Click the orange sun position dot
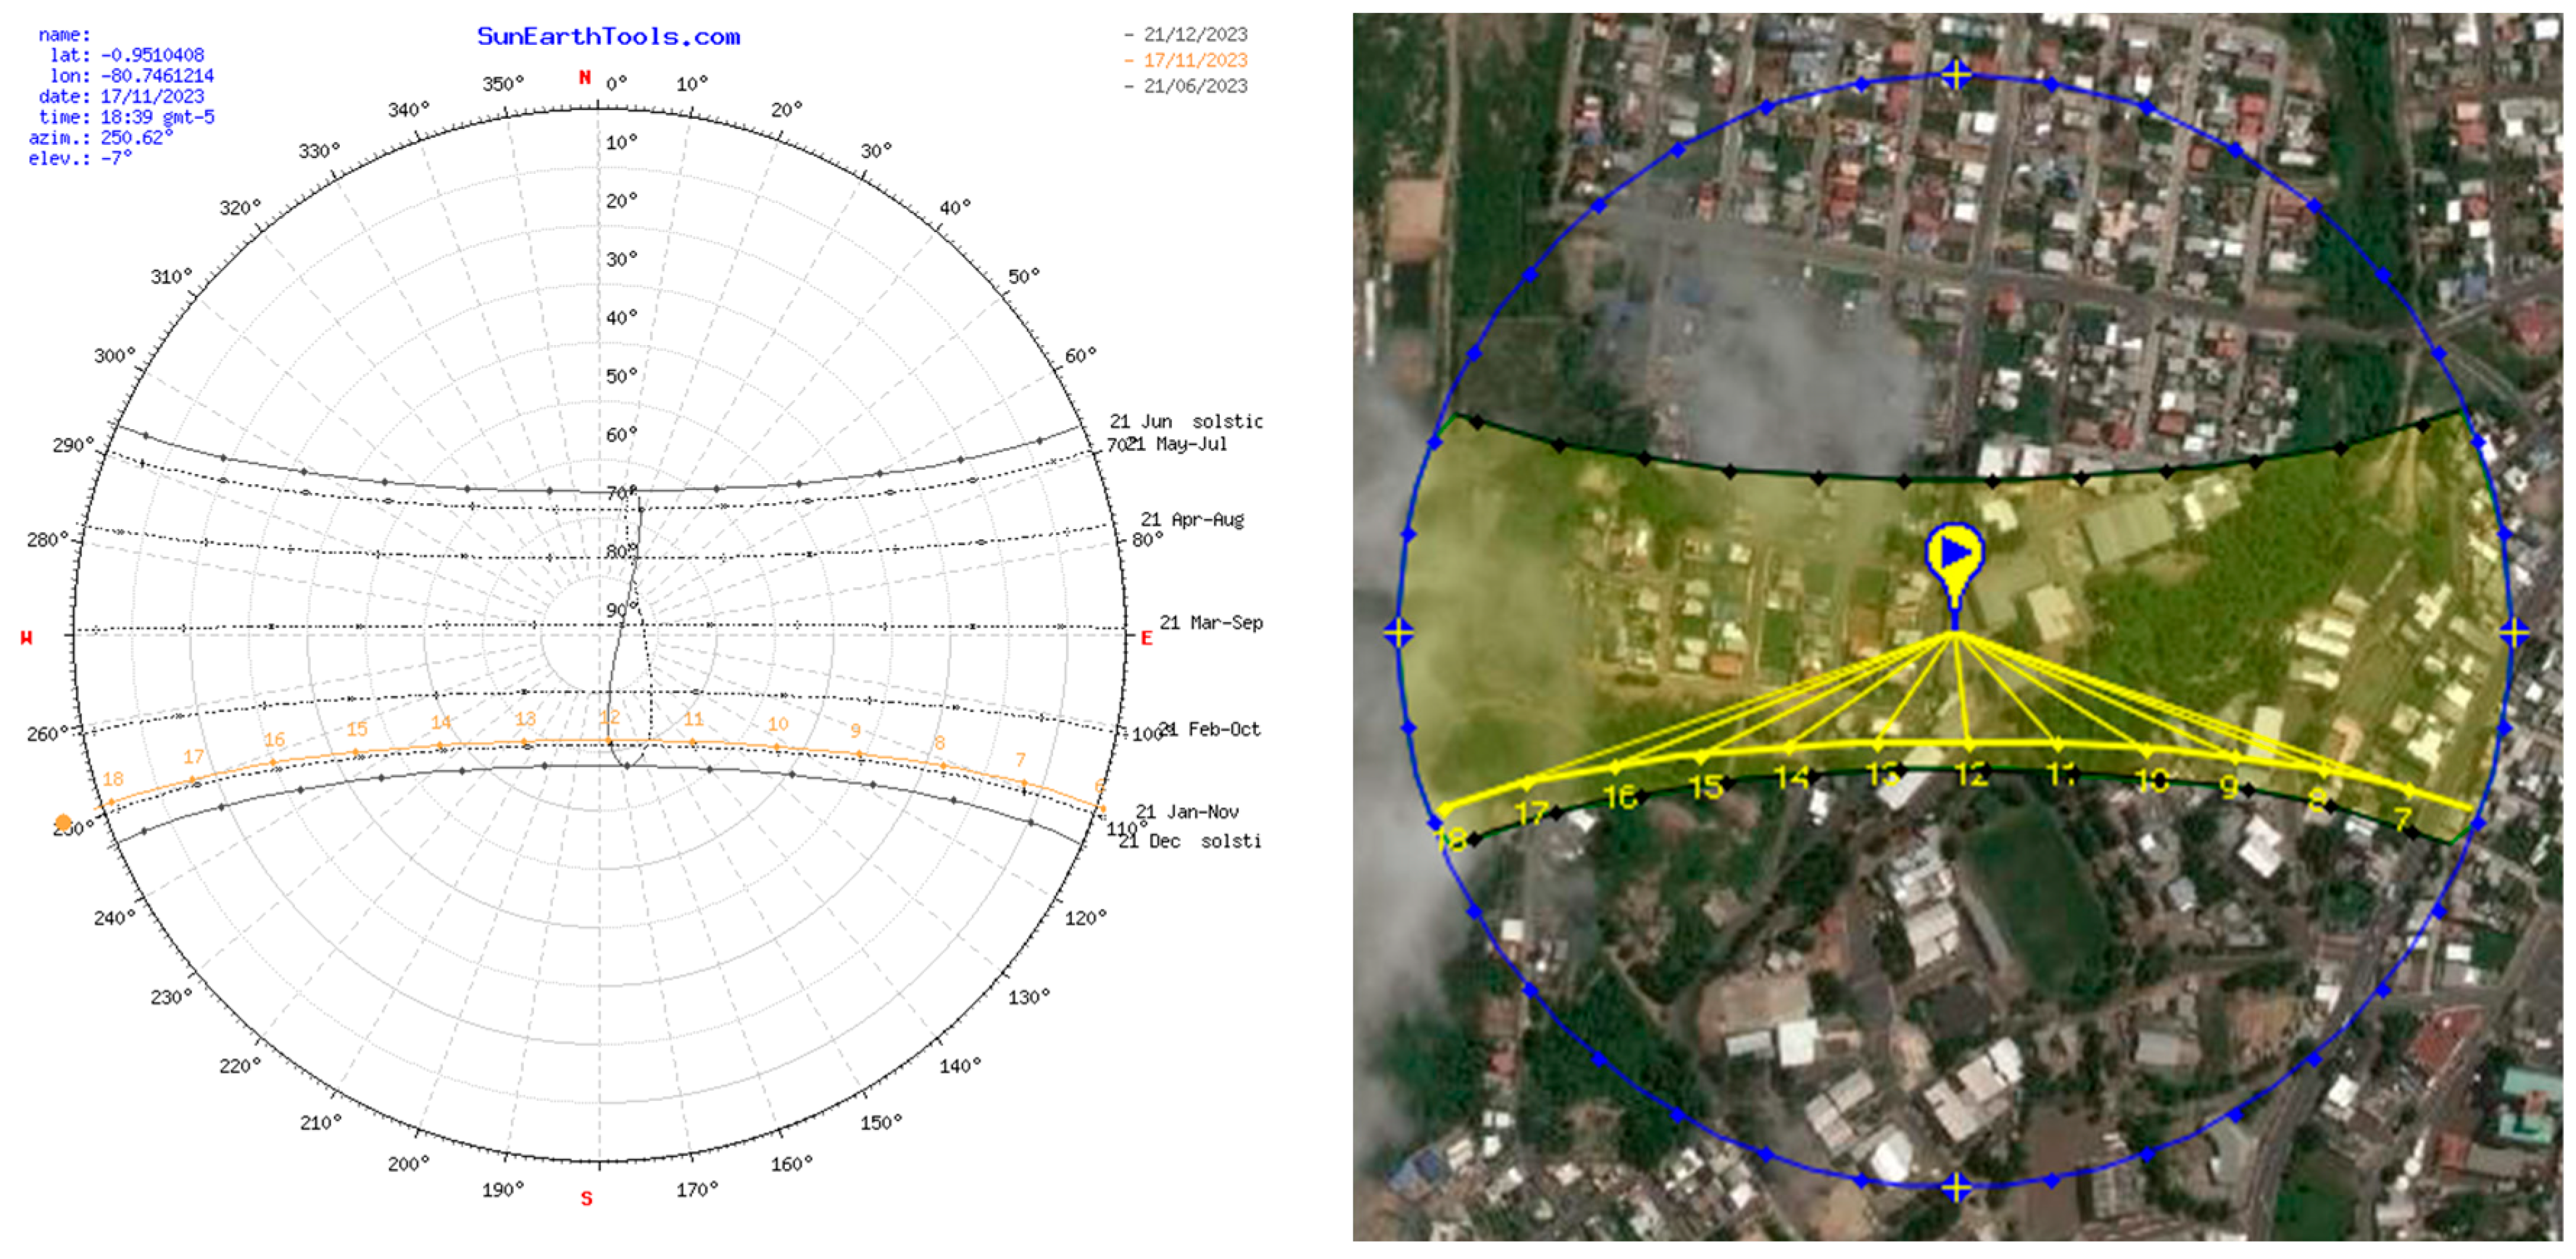This screenshot has height=1259, width=2576. 63,823
